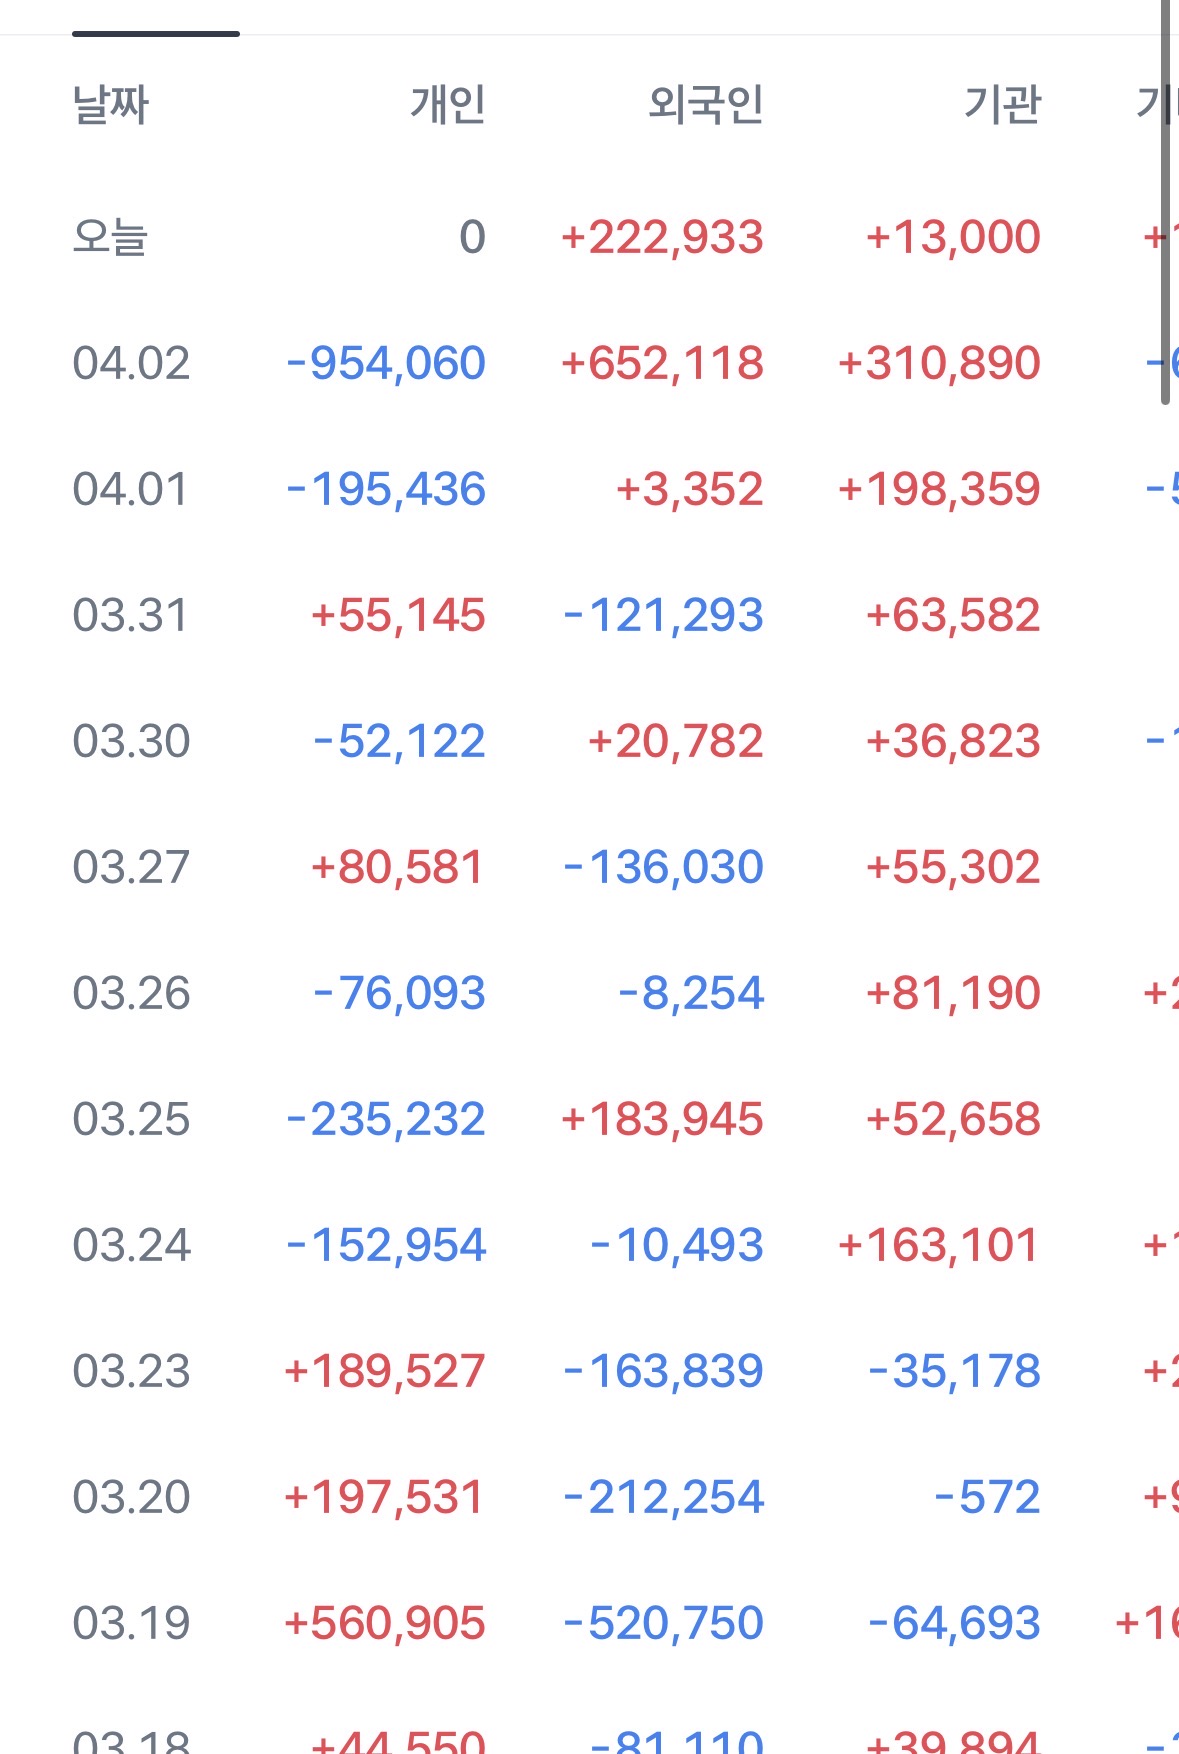Select the 기관 column header
This screenshot has height=1754, width=1179.
[1002, 105]
